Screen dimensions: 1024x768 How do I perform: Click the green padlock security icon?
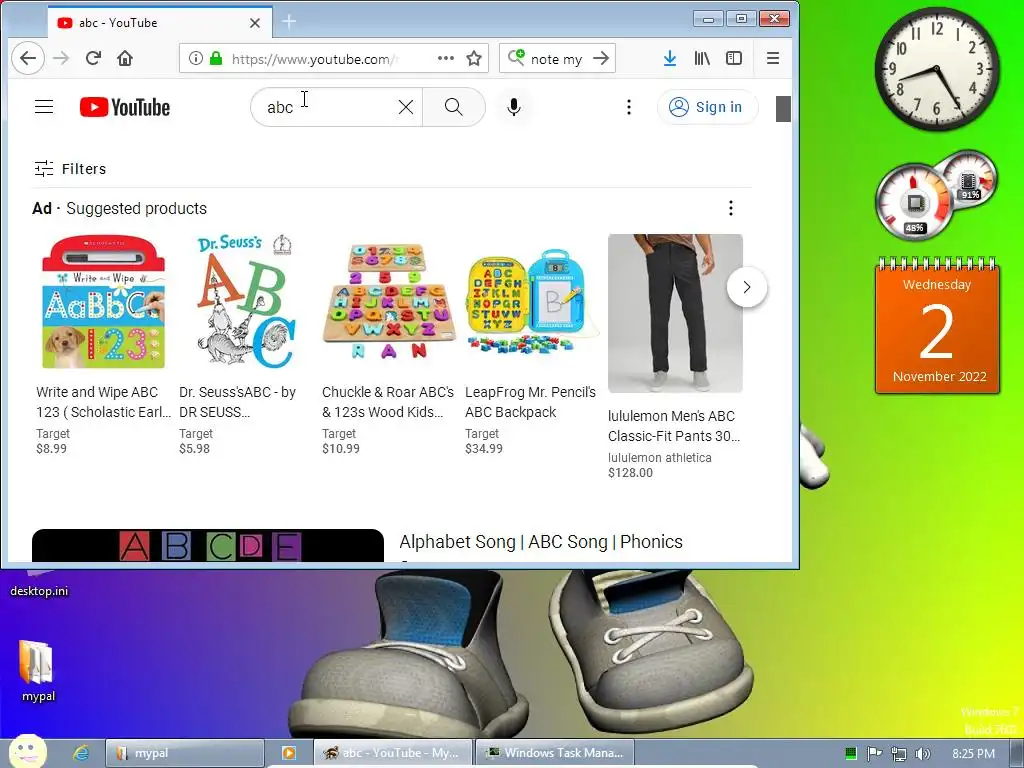click(216, 58)
